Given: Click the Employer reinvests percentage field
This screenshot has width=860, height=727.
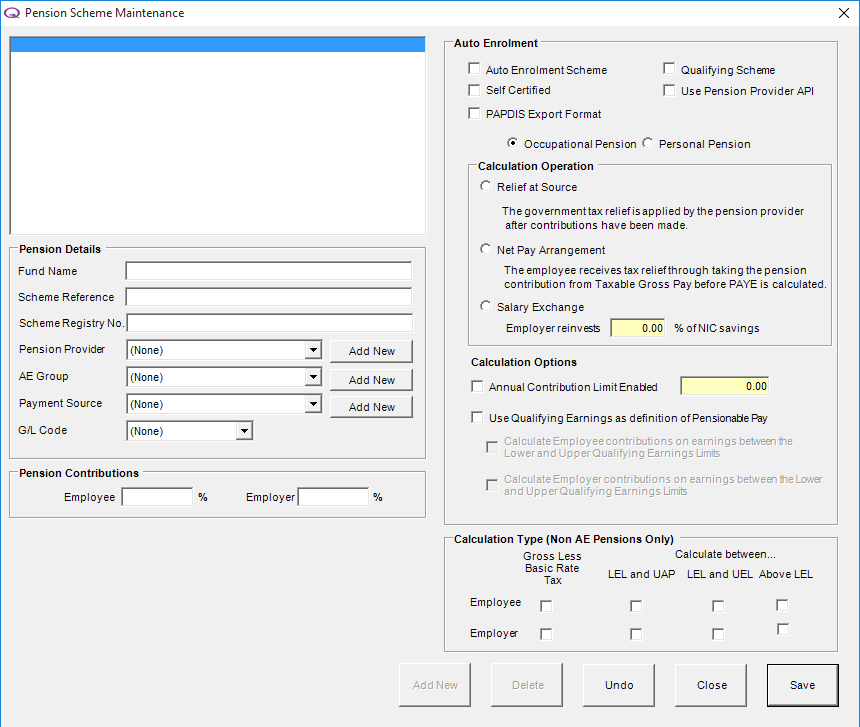Looking at the screenshot, I should [638, 328].
